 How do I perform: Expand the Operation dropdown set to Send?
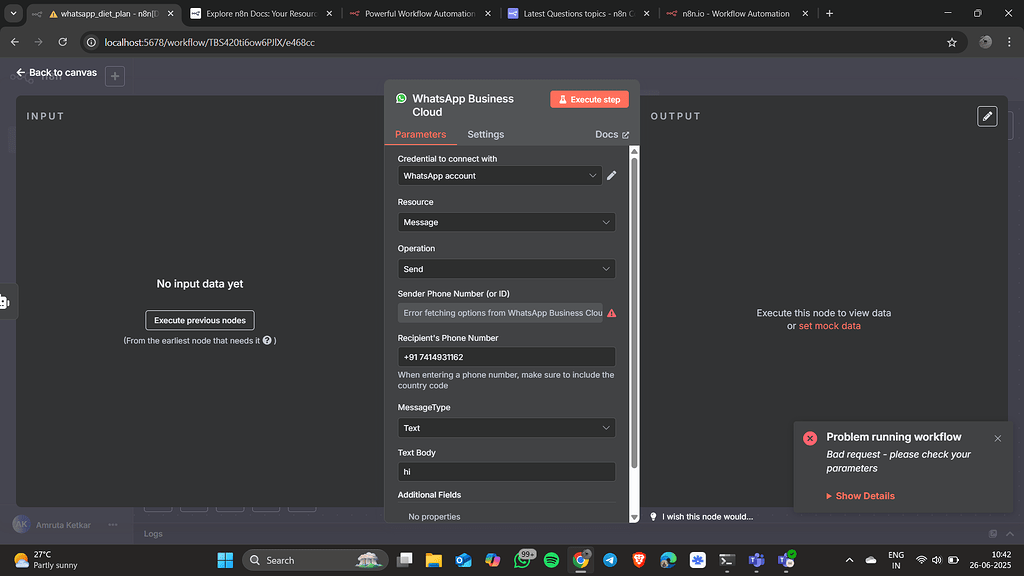[506, 268]
